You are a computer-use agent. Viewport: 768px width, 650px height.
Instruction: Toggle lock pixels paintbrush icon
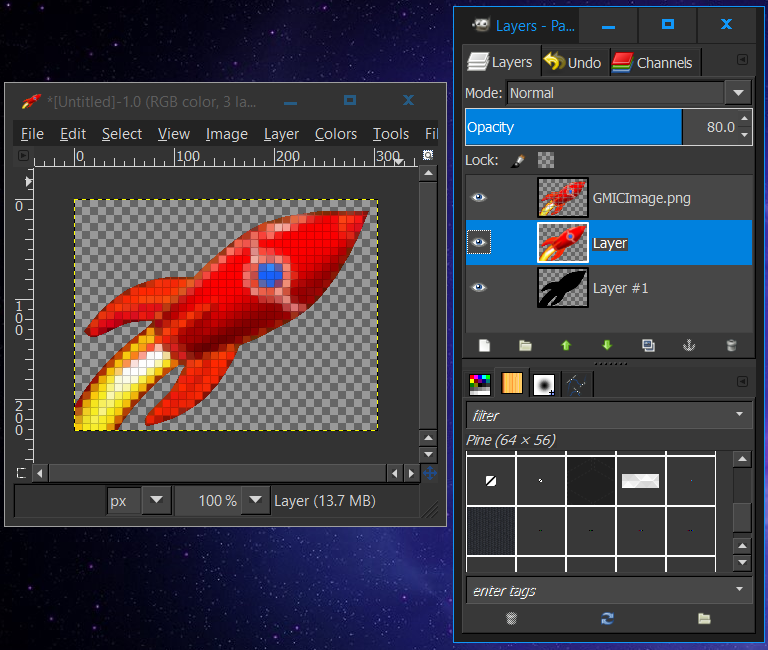(518, 161)
